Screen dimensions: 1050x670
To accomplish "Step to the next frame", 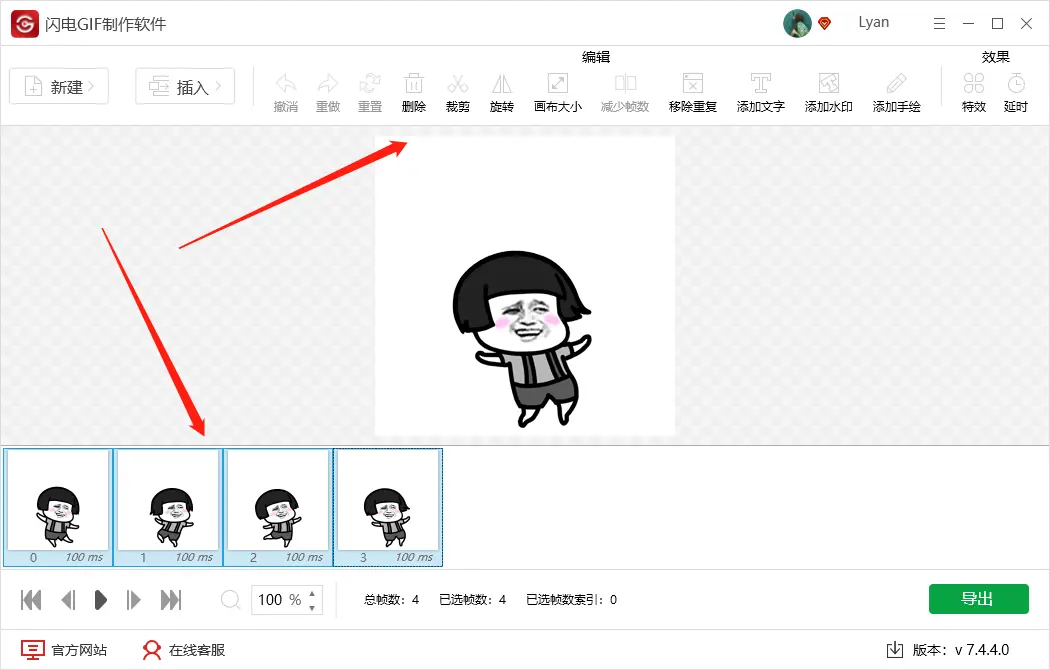I will [133, 600].
